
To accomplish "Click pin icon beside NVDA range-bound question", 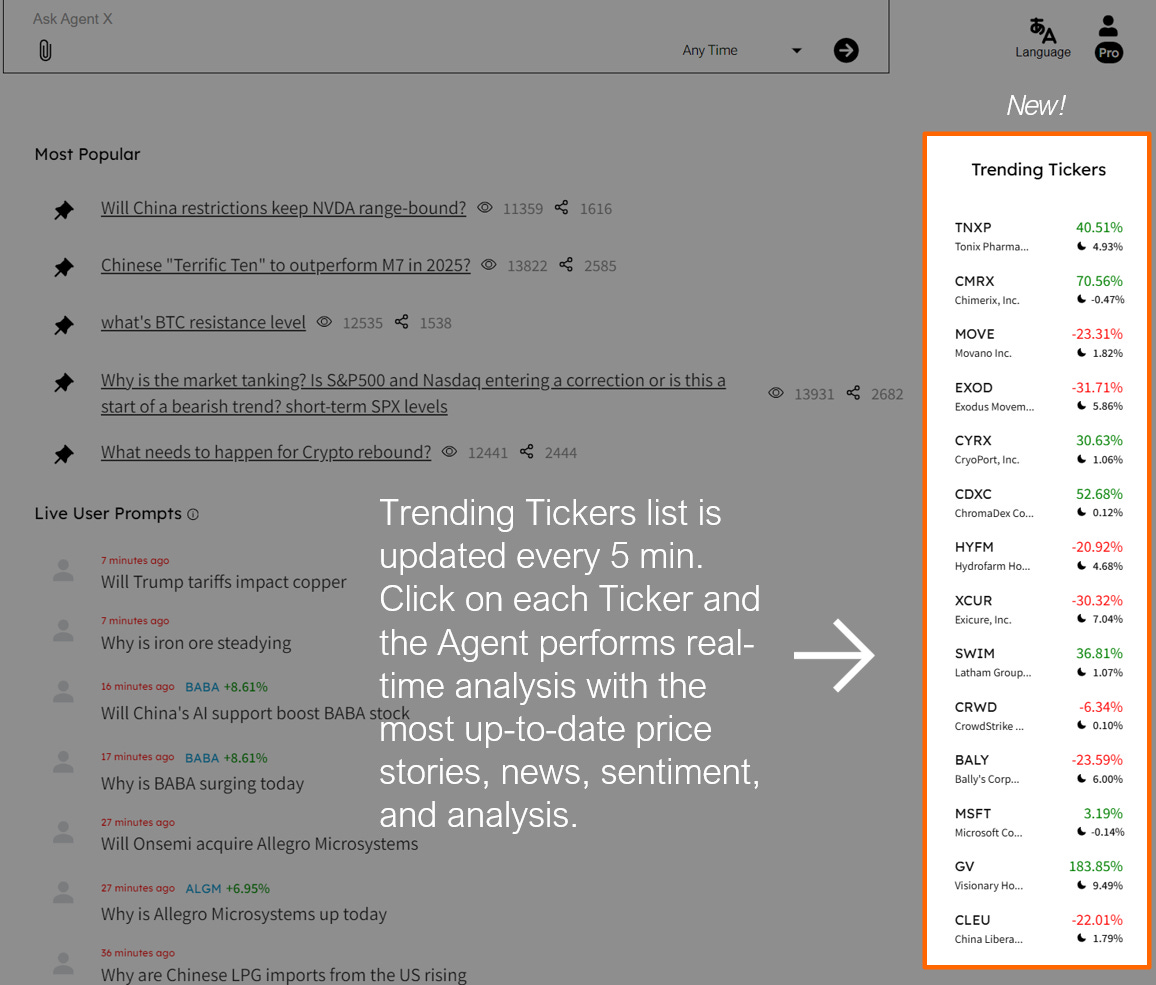I will [64, 210].
